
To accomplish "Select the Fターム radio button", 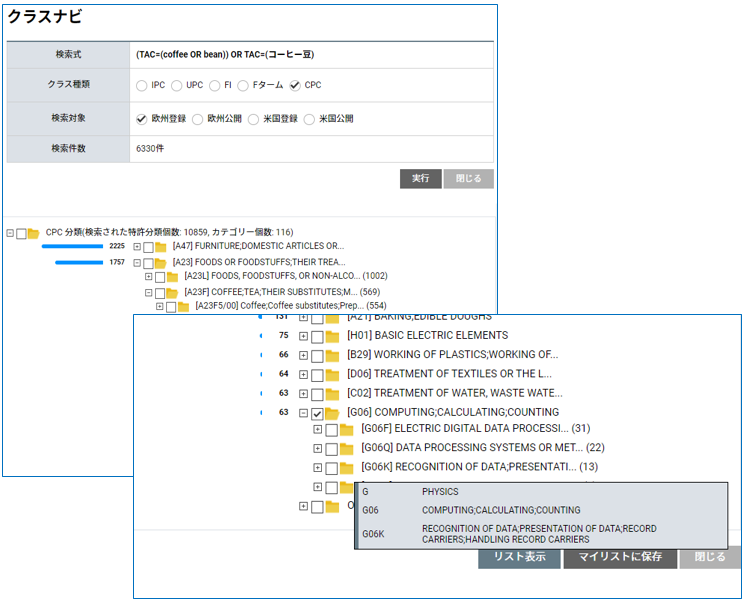I will point(243,86).
